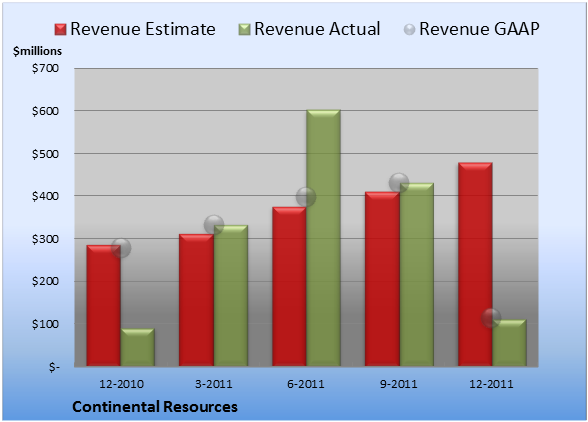Screen dimensions: 588x422
Task: Click the '$200' axis value
Action: pos(45,281)
